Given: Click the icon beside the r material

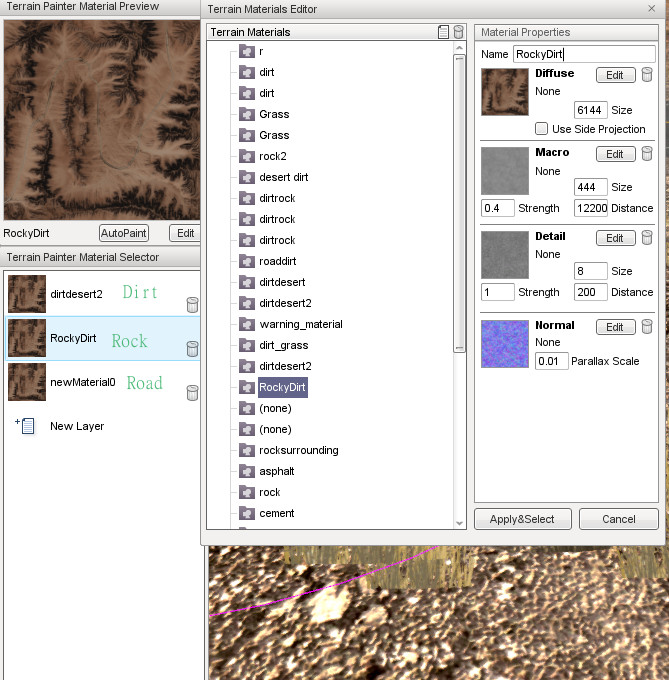Looking at the screenshot, I should (x=247, y=51).
